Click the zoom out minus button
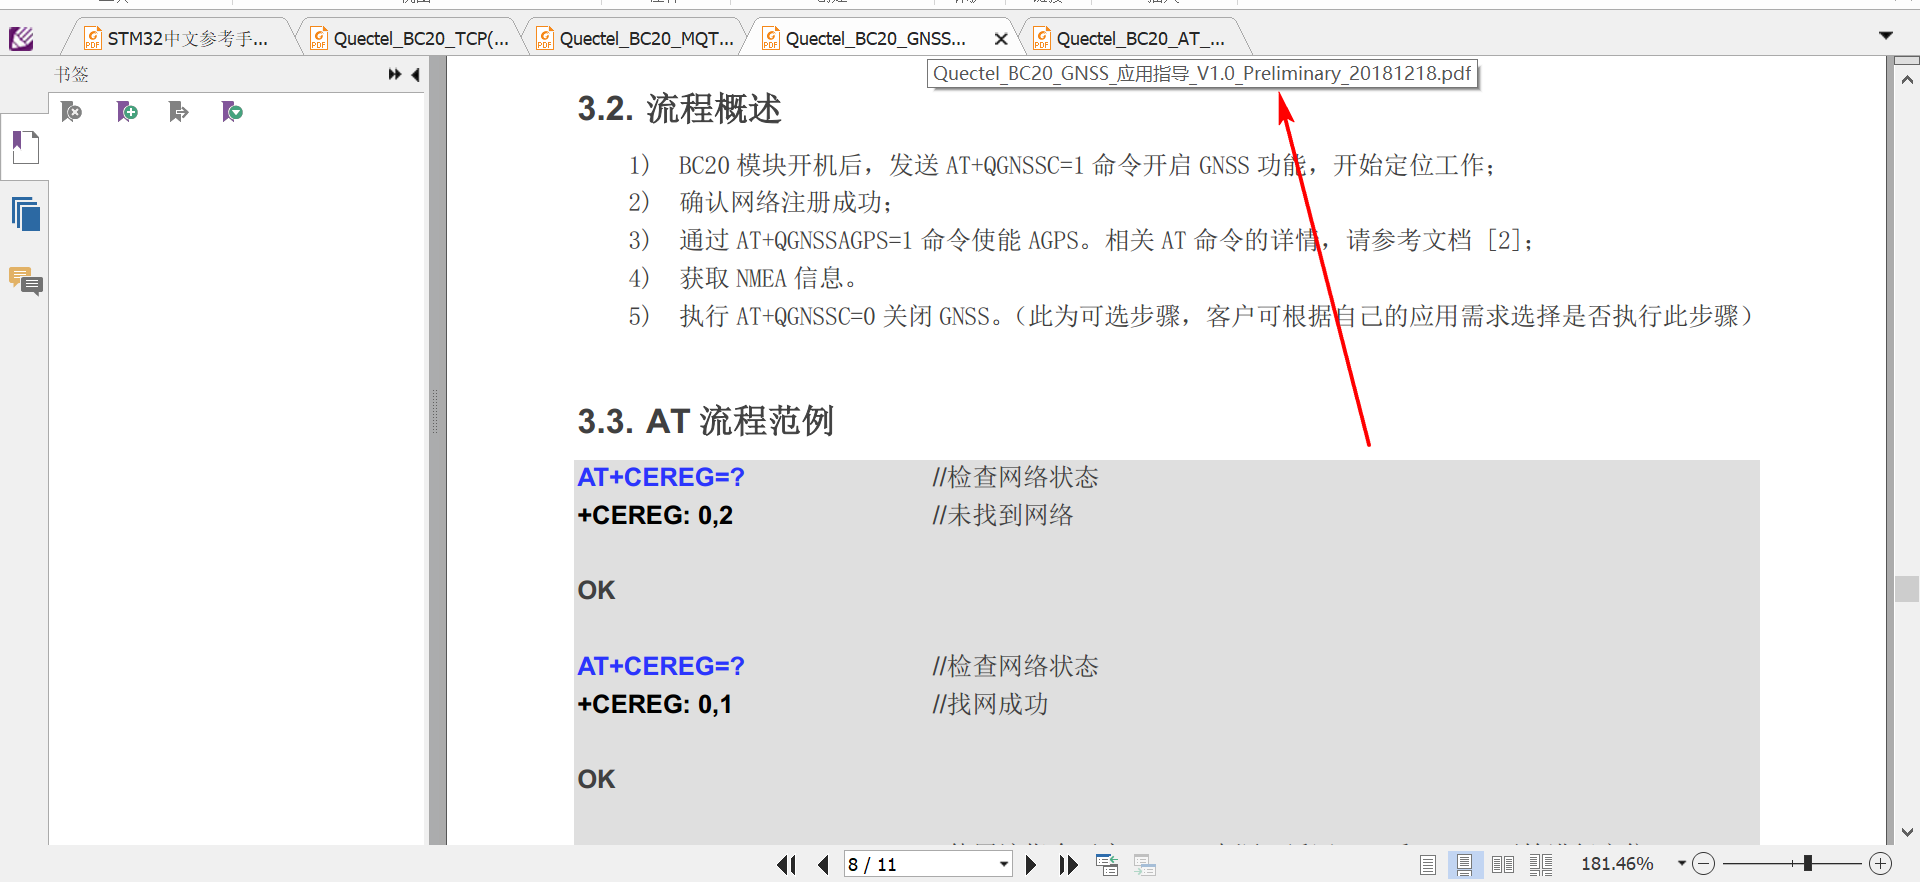Image resolution: width=1920 pixels, height=882 pixels. [x=1704, y=864]
